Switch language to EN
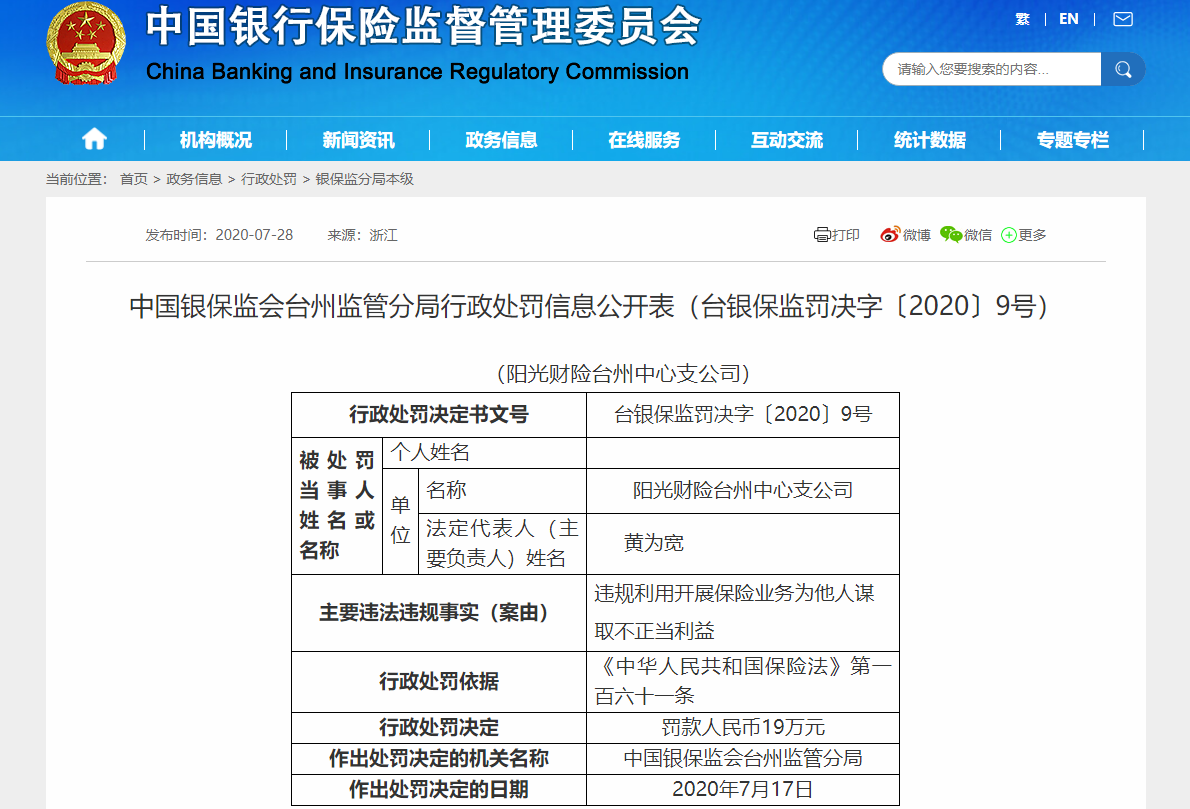The width and height of the screenshot is (1190, 809). pyautogui.click(x=1069, y=19)
